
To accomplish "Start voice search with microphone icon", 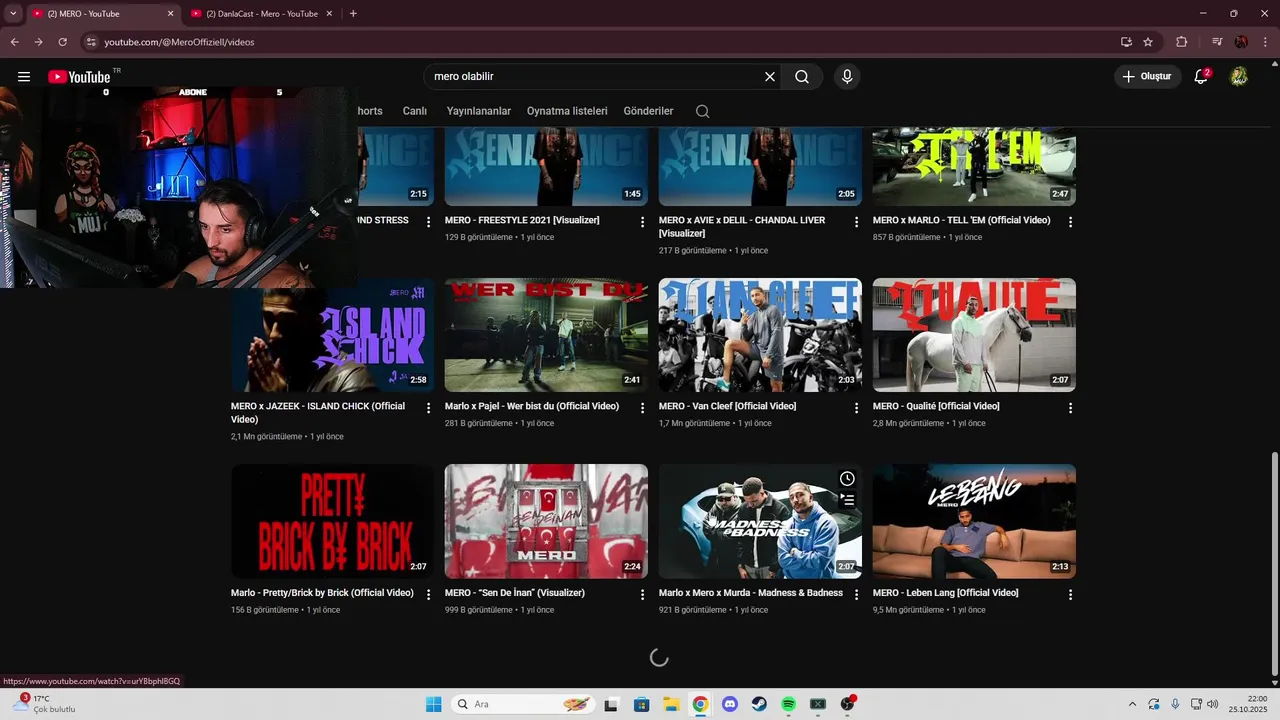I will [847, 77].
